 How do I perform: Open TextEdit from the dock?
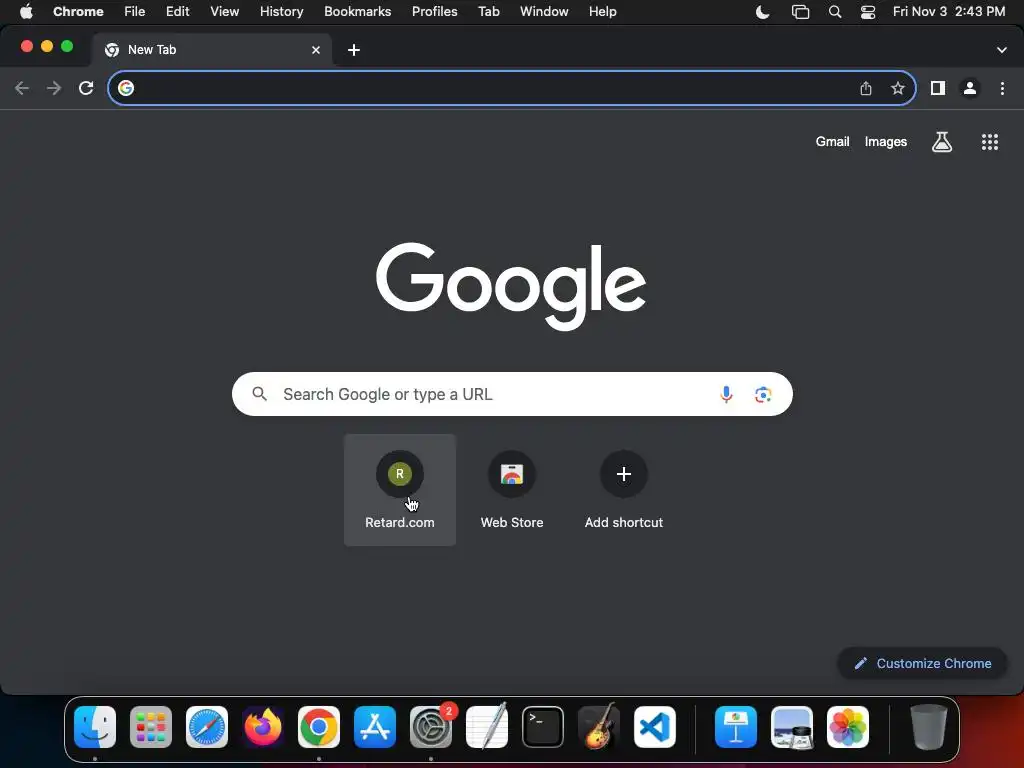(487, 727)
